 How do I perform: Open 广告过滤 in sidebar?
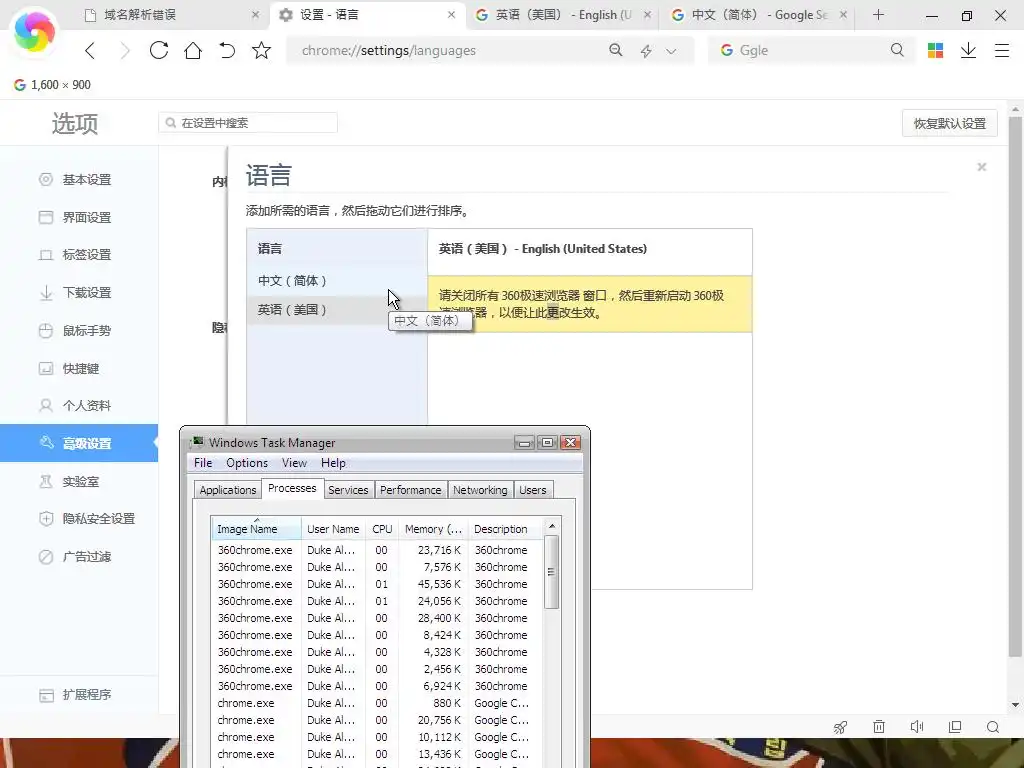78,556
